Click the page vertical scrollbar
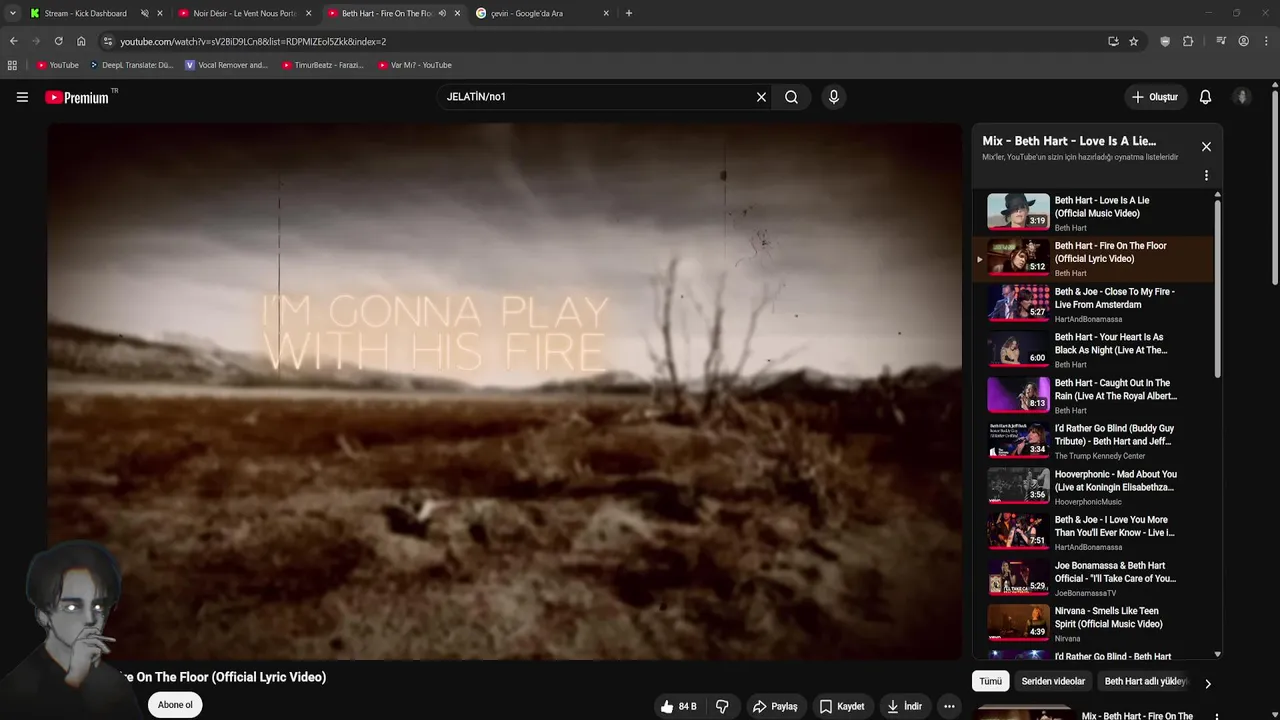The height and width of the screenshot is (720, 1280). [x=1275, y=188]
